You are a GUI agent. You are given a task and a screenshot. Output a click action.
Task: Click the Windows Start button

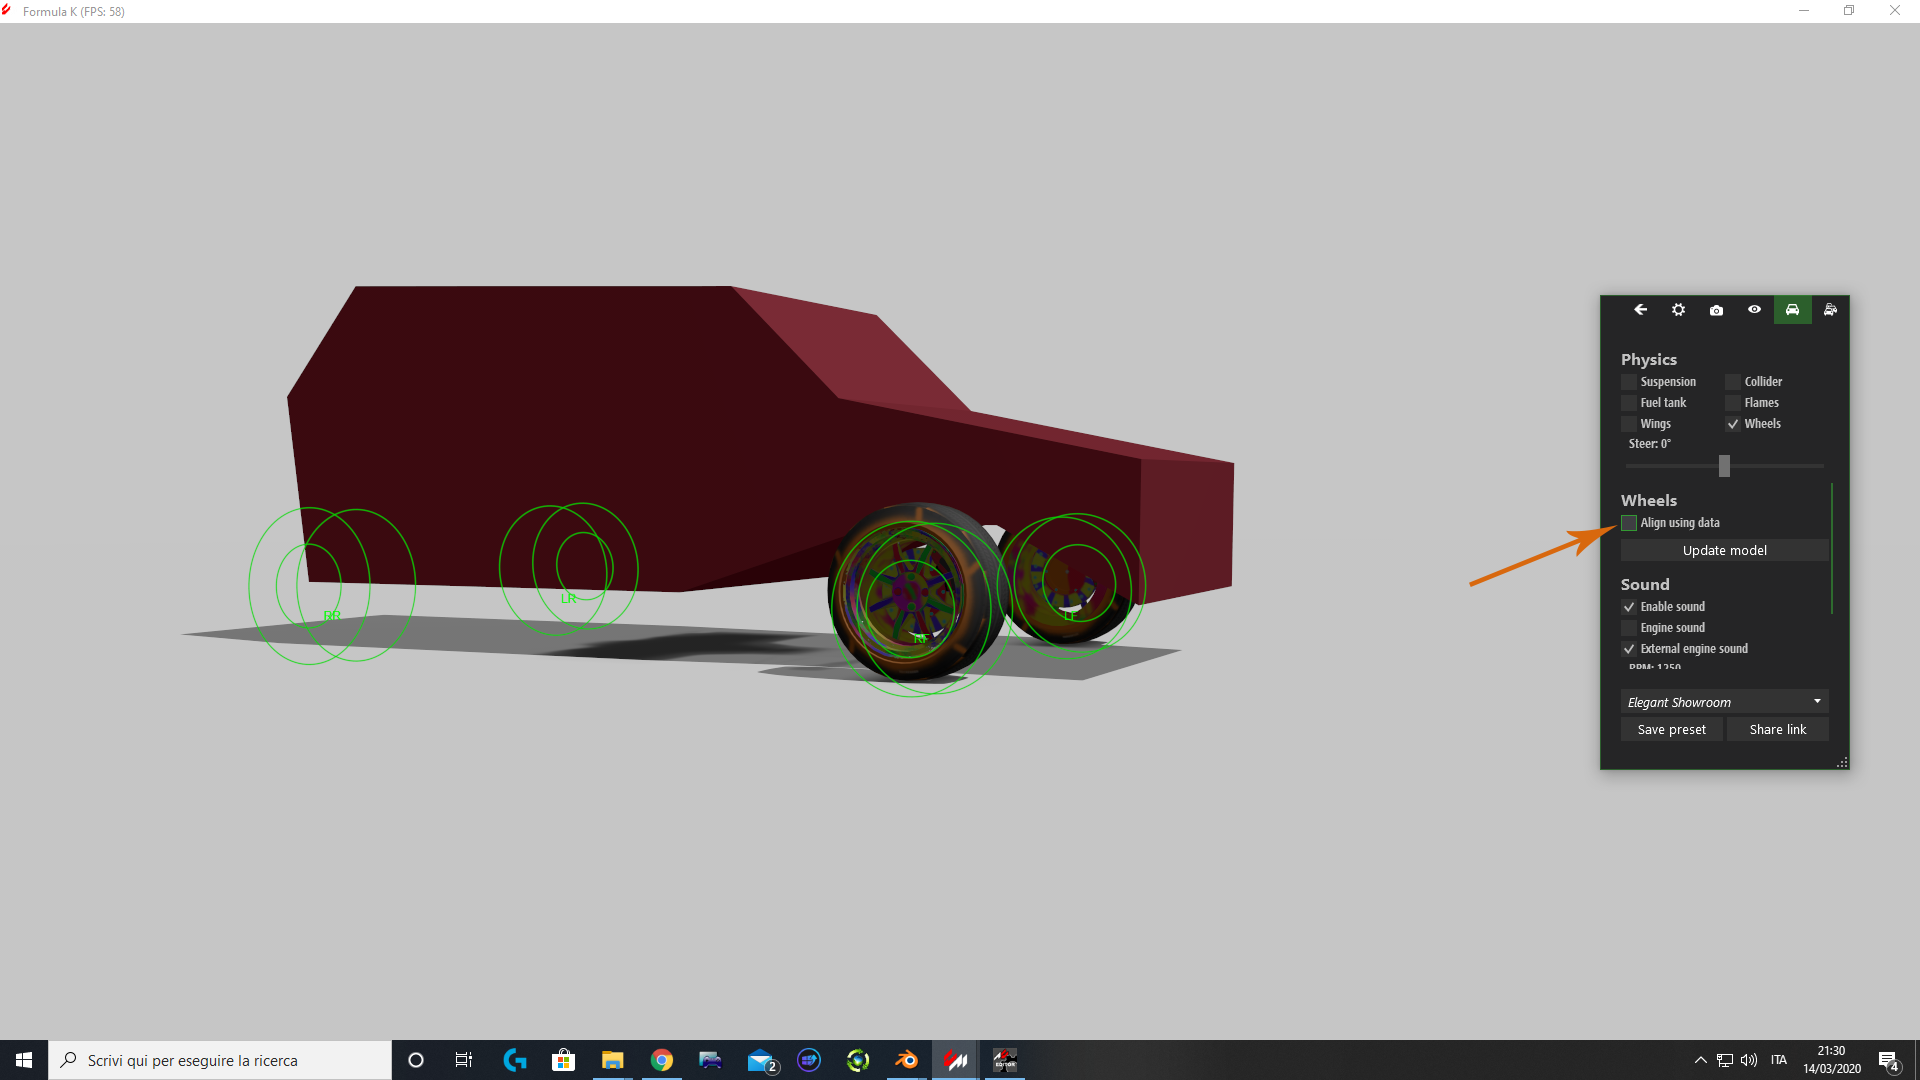pyautogui.click(x=24, y=1060)
